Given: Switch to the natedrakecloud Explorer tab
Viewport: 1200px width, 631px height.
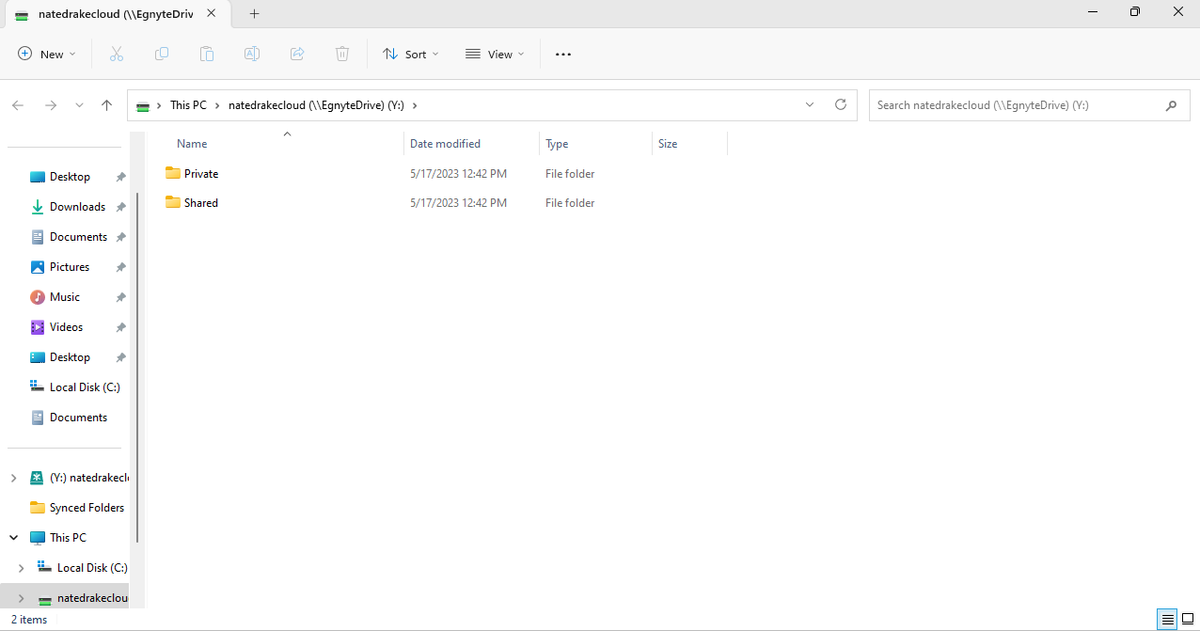Looking at the screenshot, I should click(110, 14).
